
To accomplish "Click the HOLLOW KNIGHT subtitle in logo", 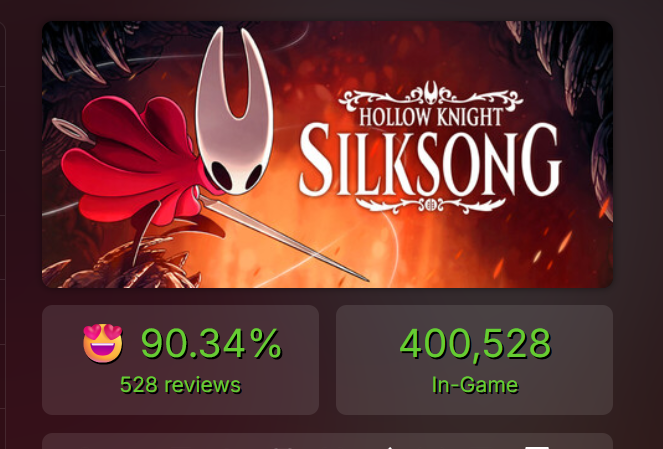I will coord(431,117).
